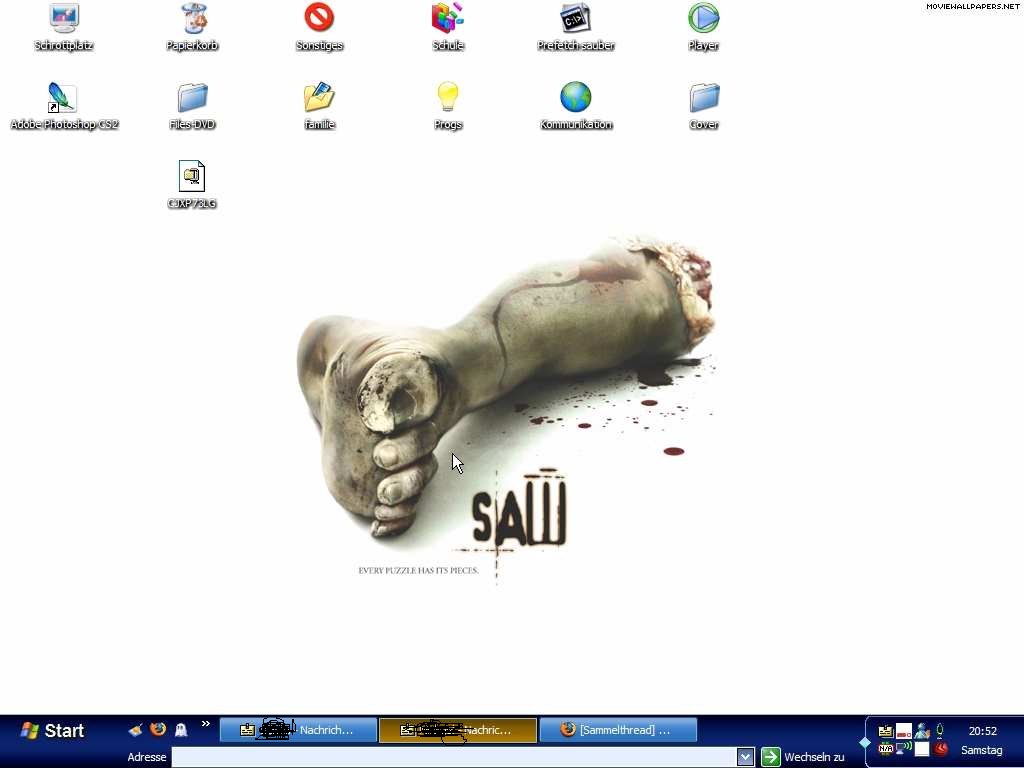Expand hidden tray icons with the diamond
1024x768 pixels.
tap(865, 743)
